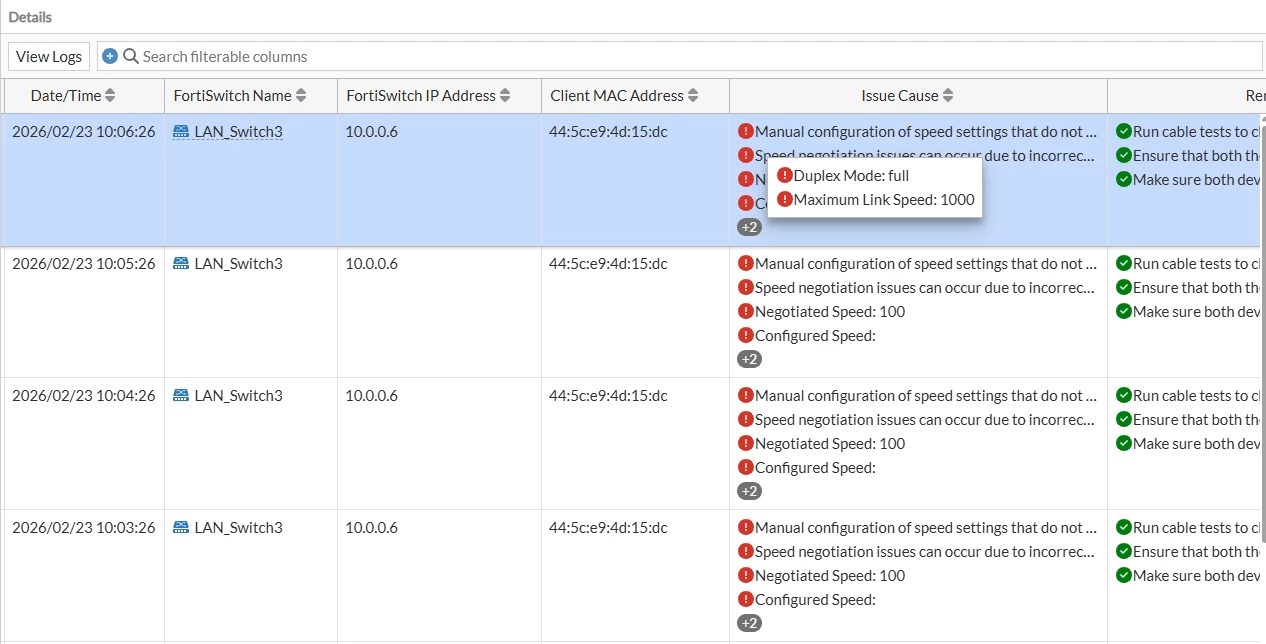Click IP 10.0.0.6 in the 10:05:26 row

tap(371, 263)
